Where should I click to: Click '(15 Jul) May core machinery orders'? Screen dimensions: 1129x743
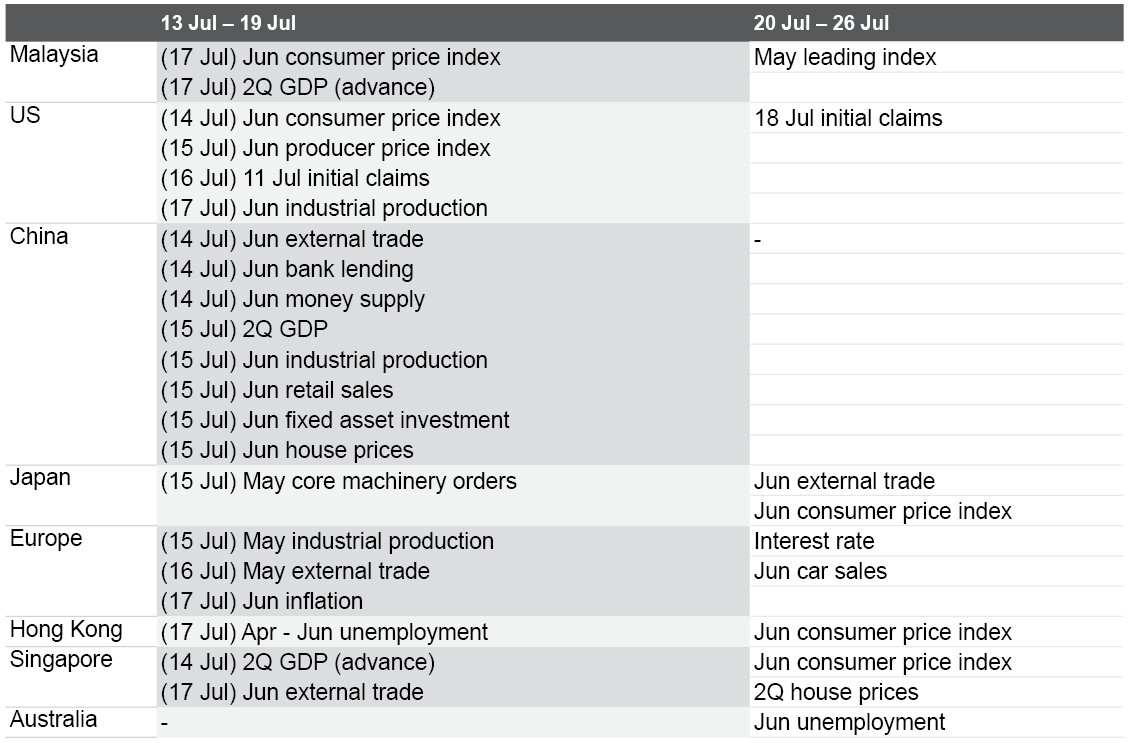click(x=338, y=481)
